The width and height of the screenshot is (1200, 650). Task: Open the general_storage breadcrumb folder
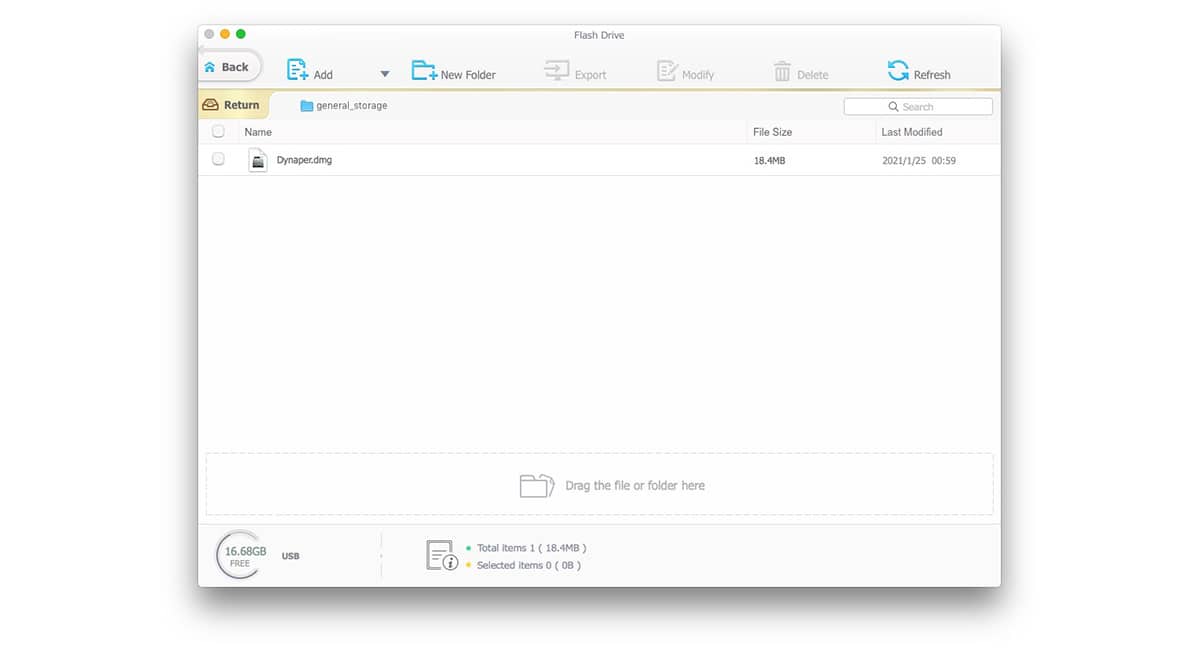(344, 105)
